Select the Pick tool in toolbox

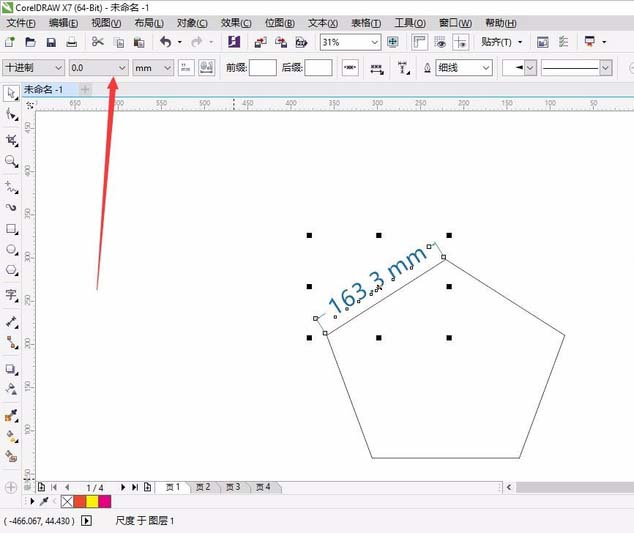(x=11, y=93)
